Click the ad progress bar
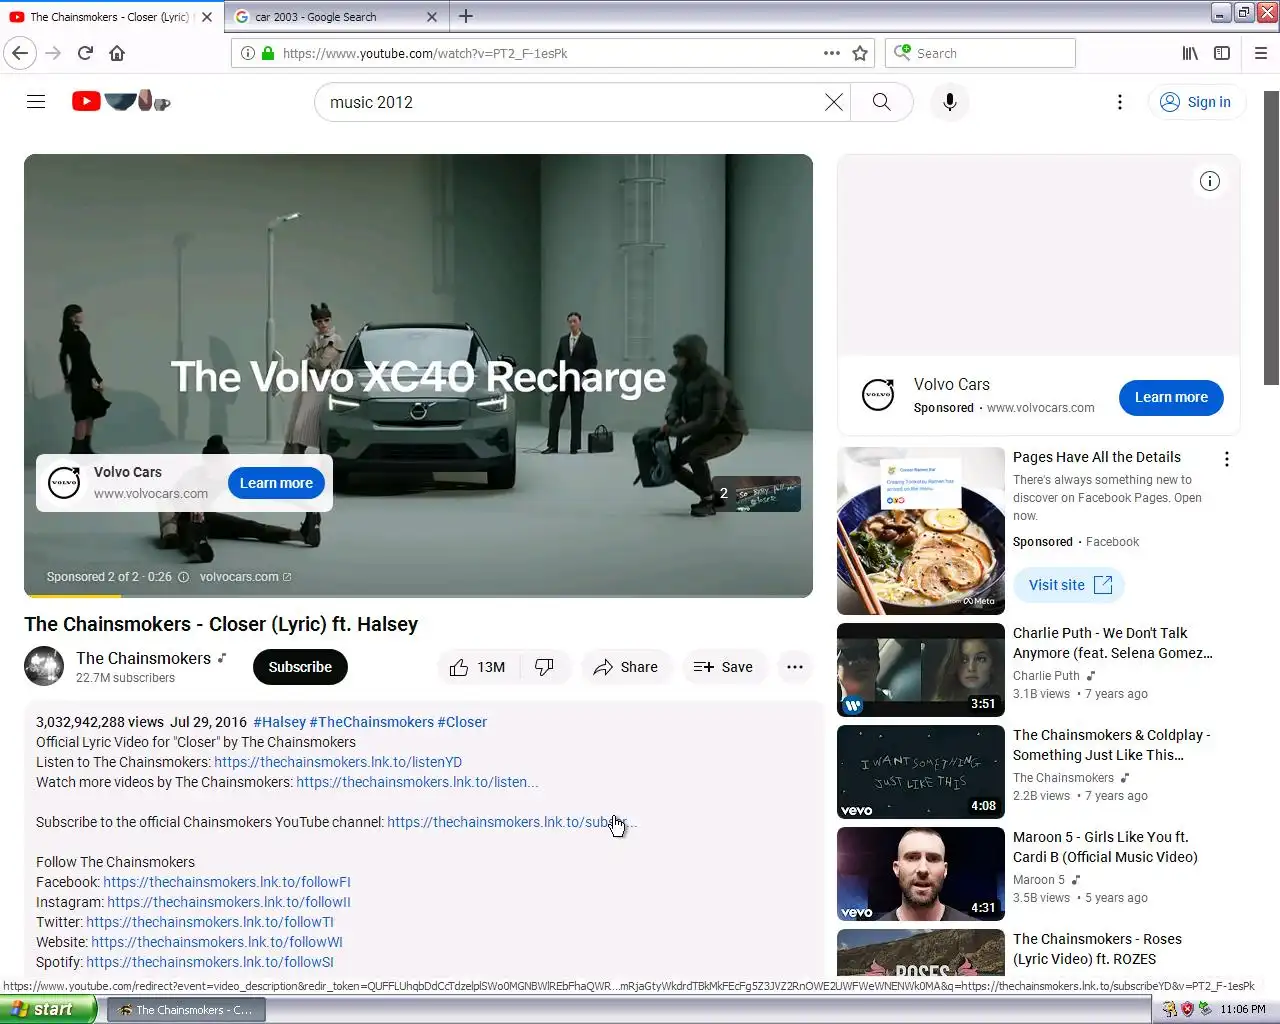Viewport: 1280px width, 1024px height. point(418,596)
